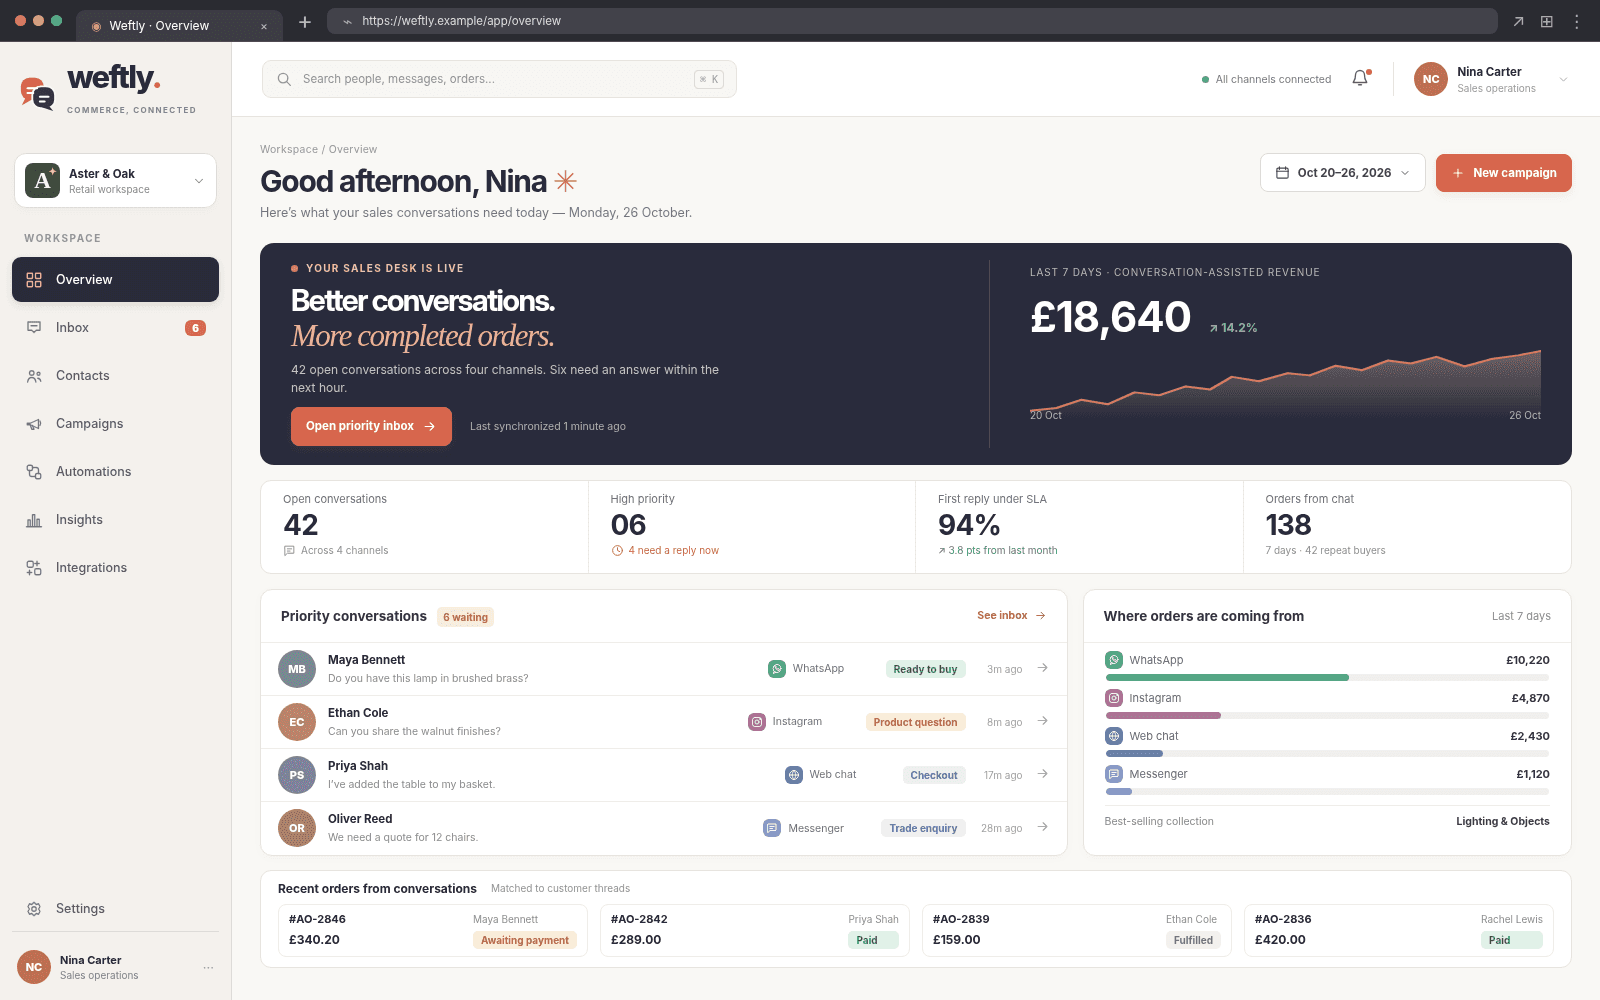
Task: Open a new browser tab
Action: 305,22
